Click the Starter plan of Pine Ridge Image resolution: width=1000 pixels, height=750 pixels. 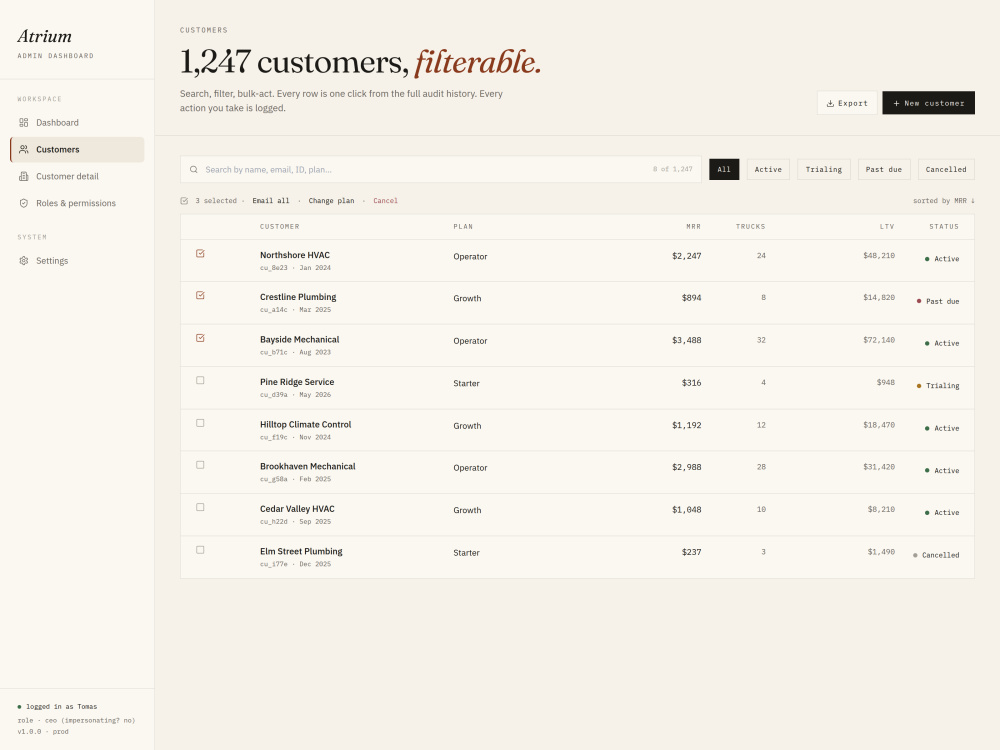click(466, 383)
